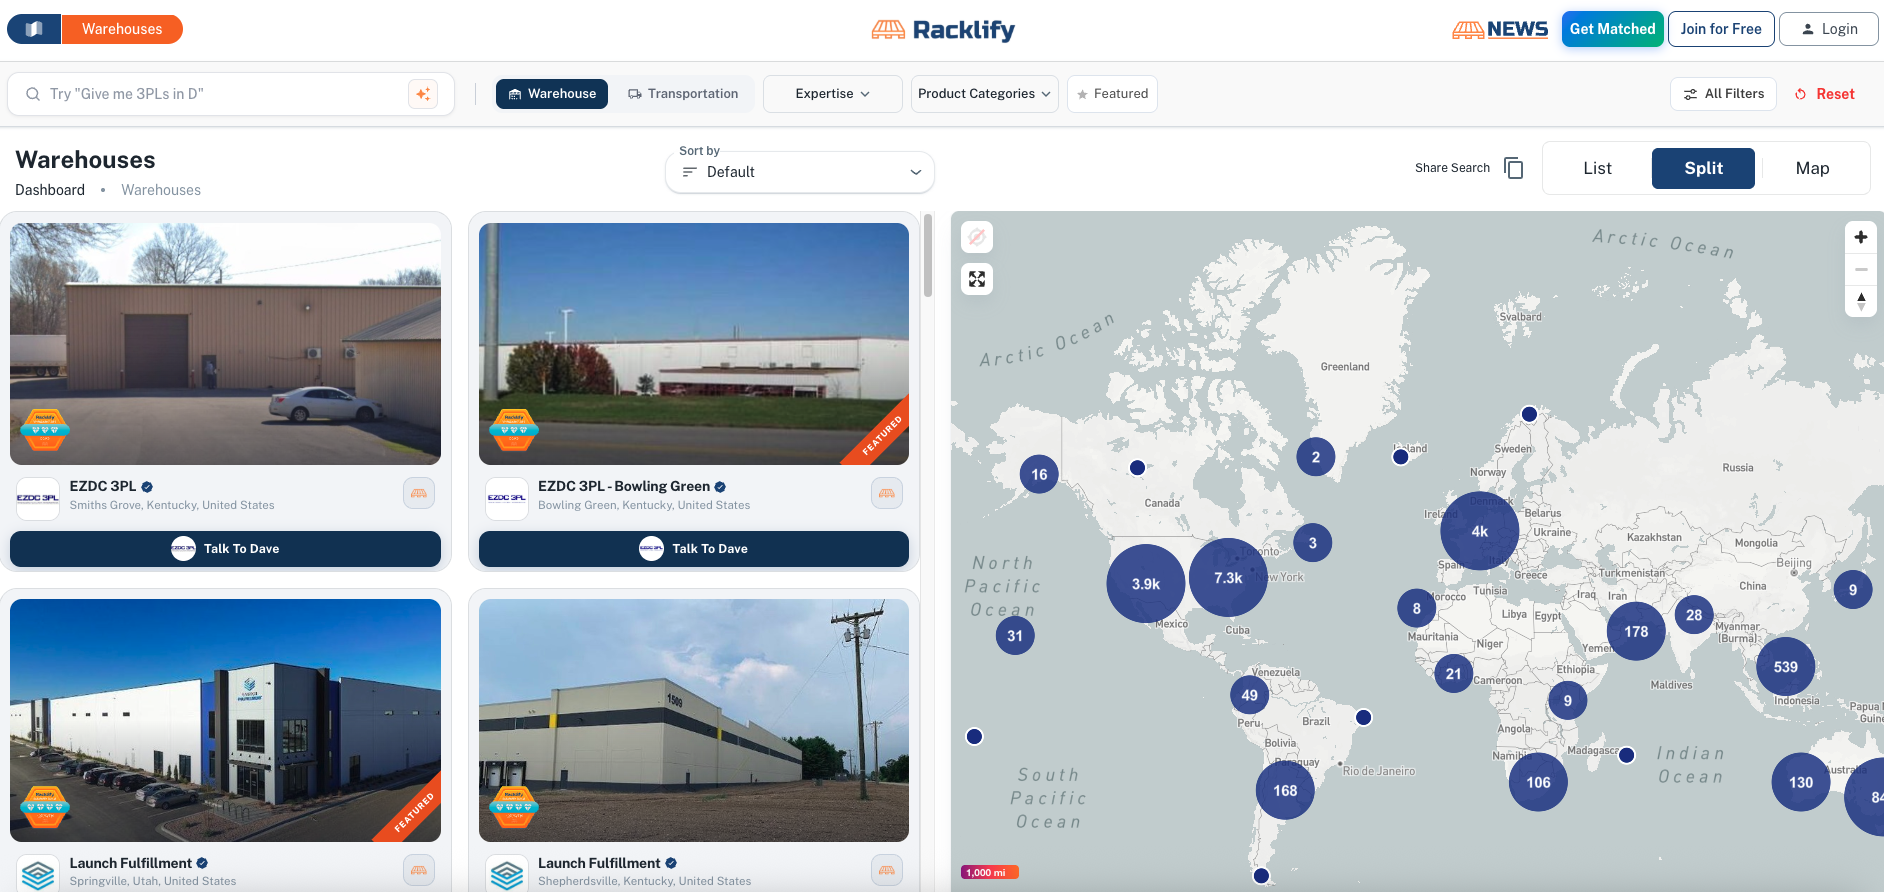
Task: Copy share search link icon
Action: [x=1514, y=168]
